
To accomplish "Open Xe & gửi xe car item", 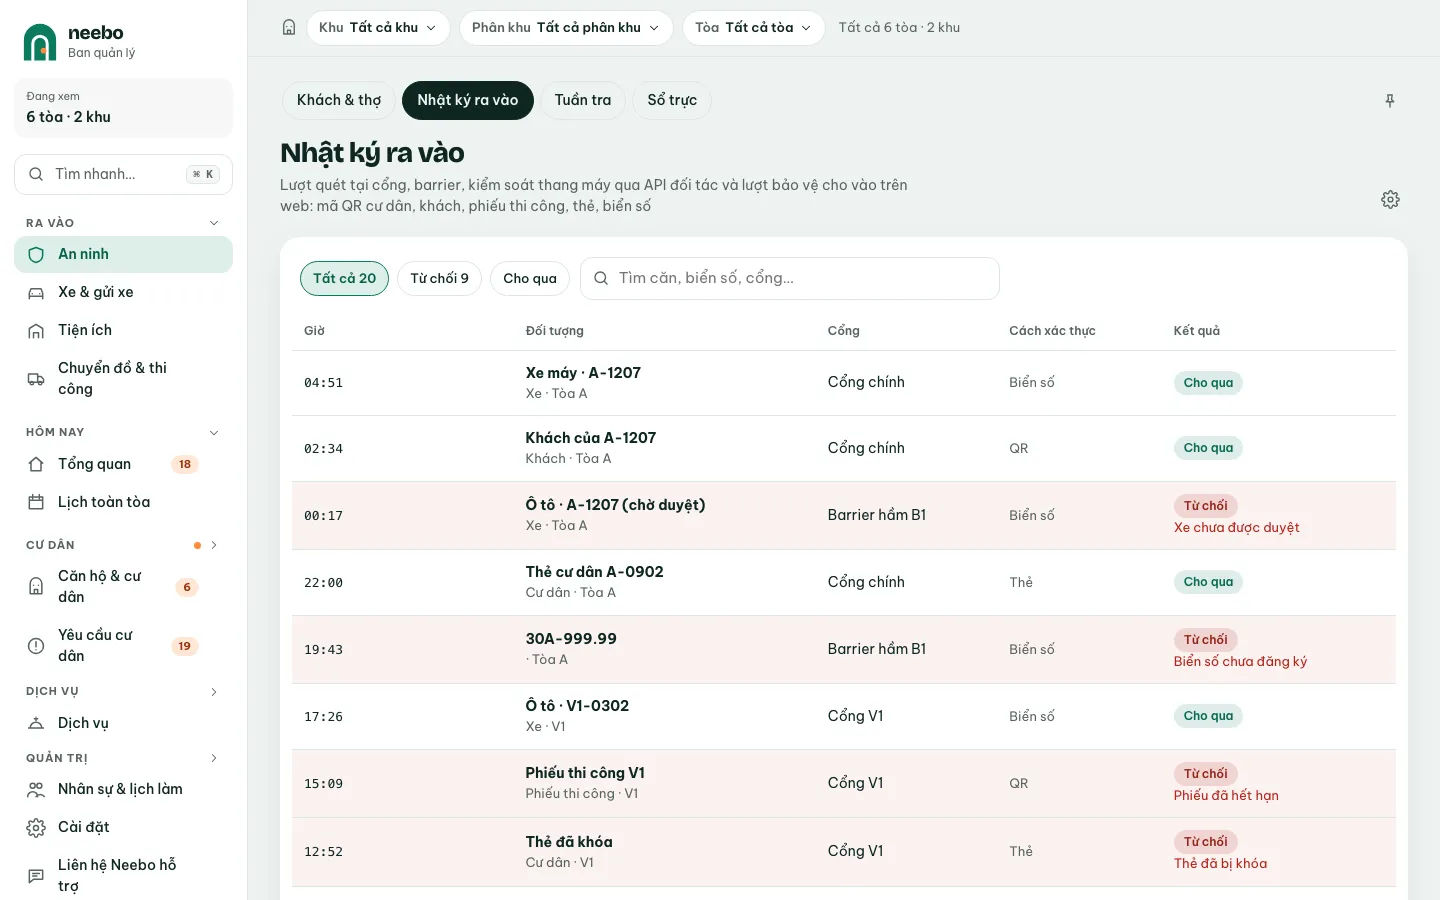I will (x=123, y=292).
